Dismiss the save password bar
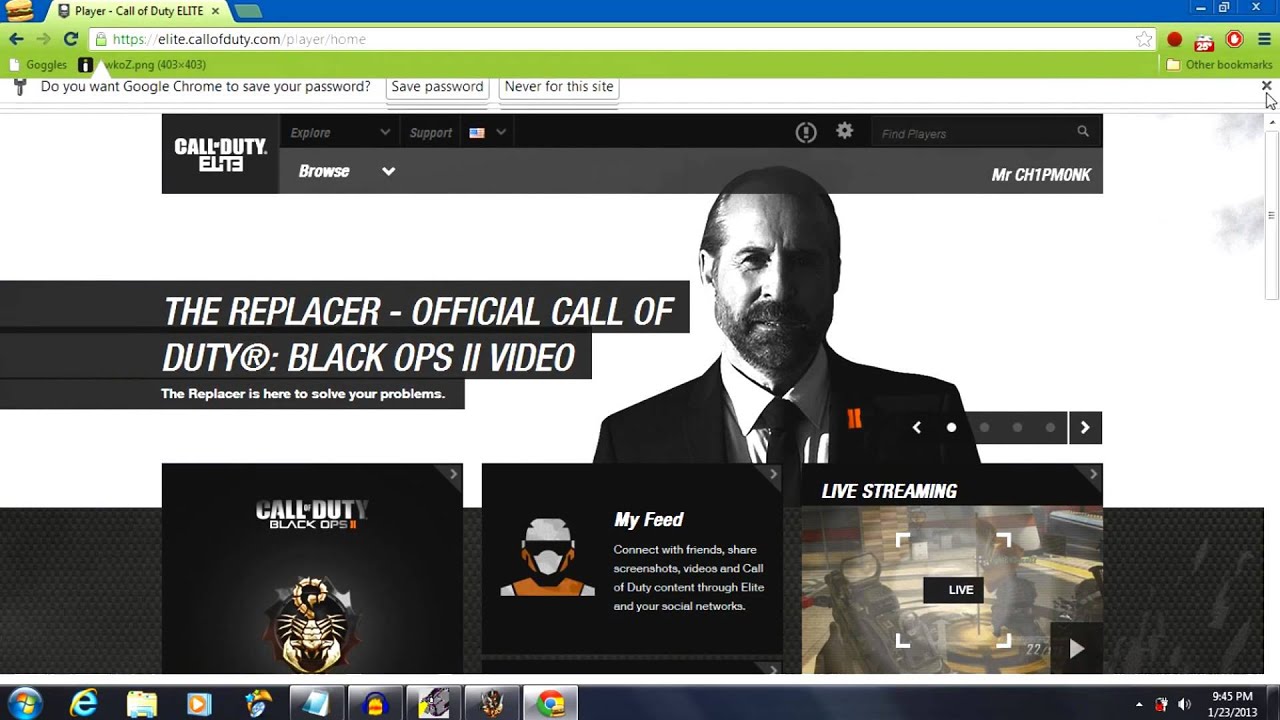This screenshot has width=1280, height=720. click(1266, 86)
